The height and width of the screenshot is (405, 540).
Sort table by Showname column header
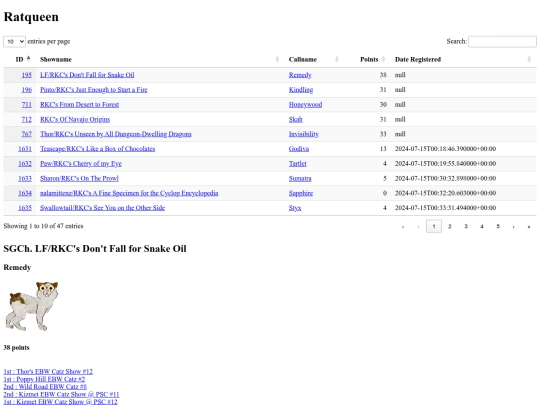(x=160, y=59)
